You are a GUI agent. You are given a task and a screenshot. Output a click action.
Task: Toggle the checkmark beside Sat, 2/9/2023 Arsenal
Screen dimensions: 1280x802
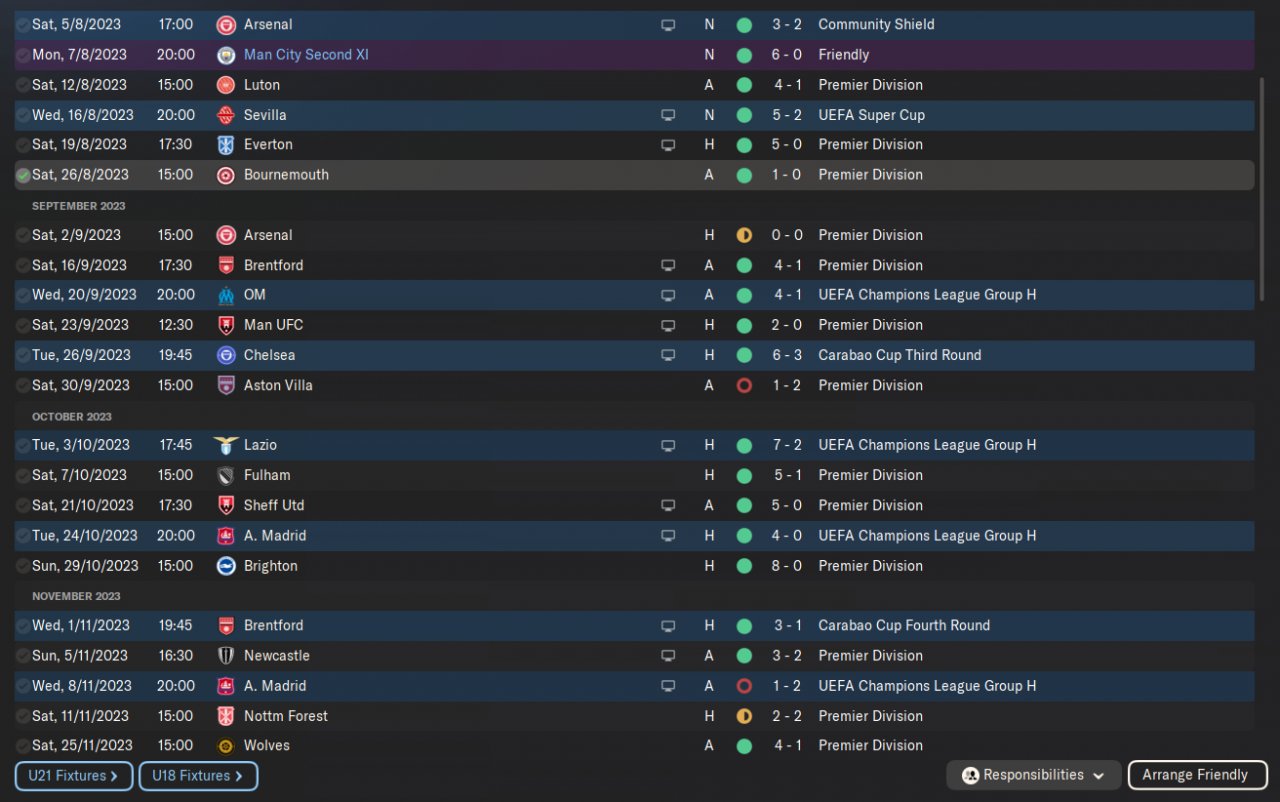[x=23, y=235]
